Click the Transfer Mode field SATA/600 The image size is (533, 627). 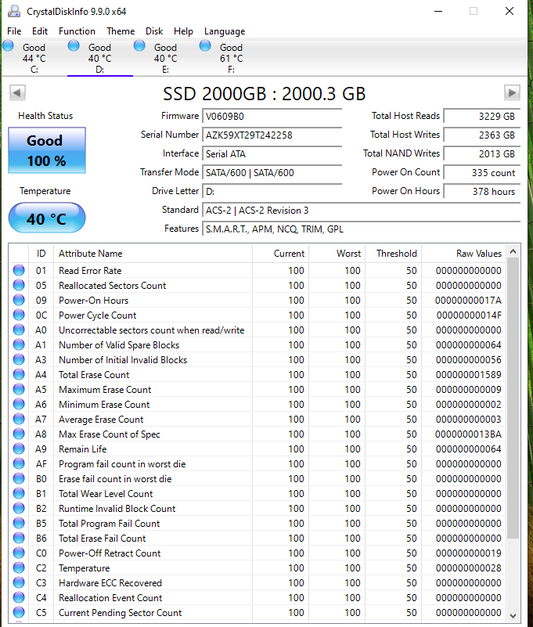(272, 173)
